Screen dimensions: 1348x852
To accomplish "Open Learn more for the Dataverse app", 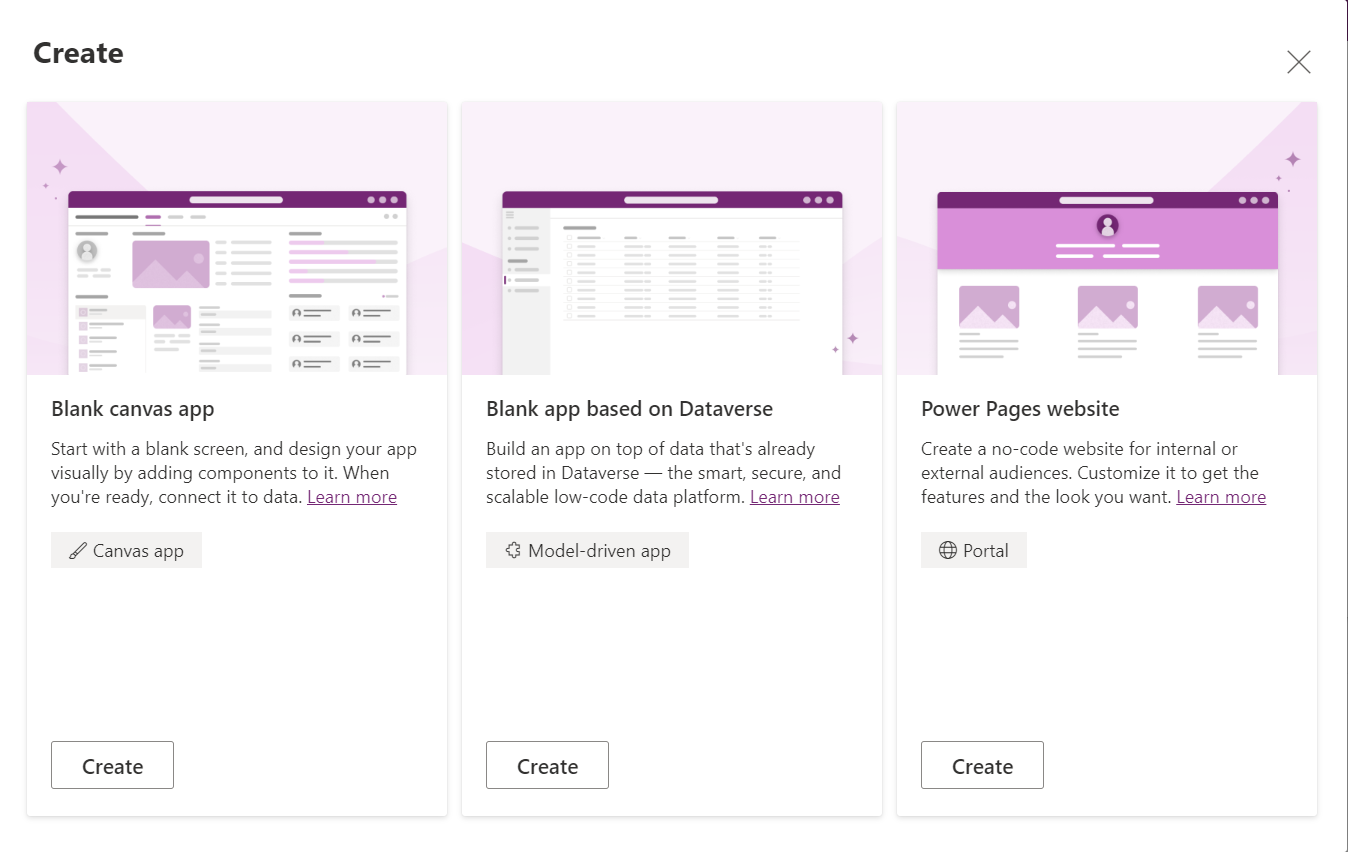I will (x=794, y=496).
